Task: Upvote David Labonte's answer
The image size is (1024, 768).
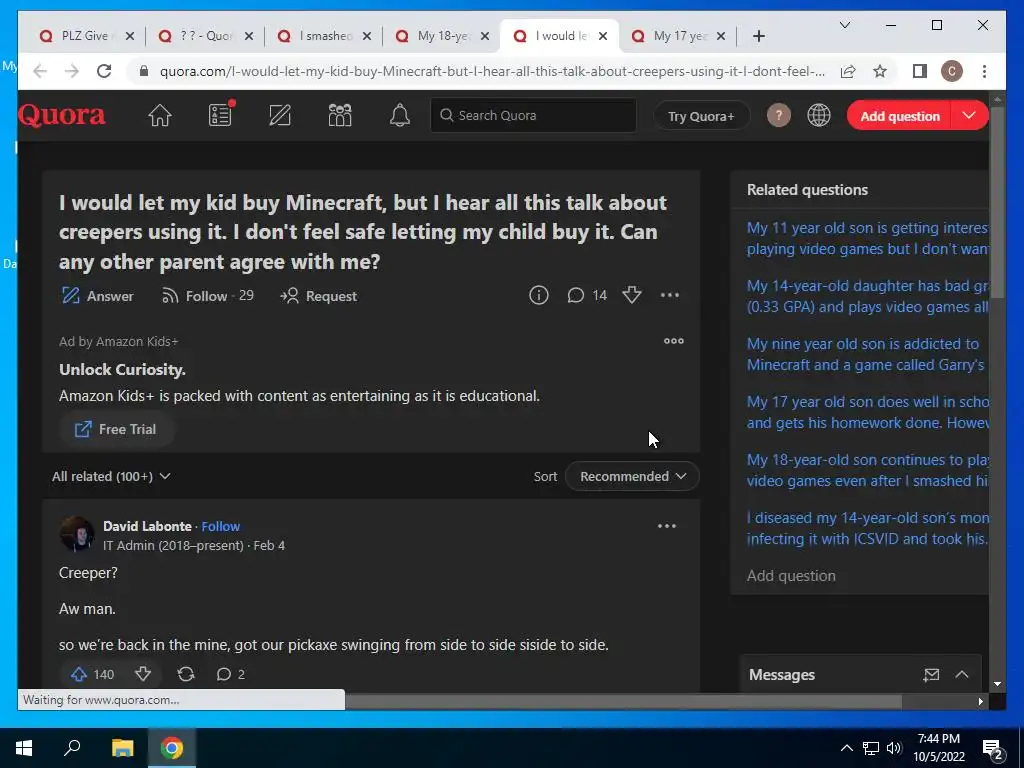Action: (92, 674)
